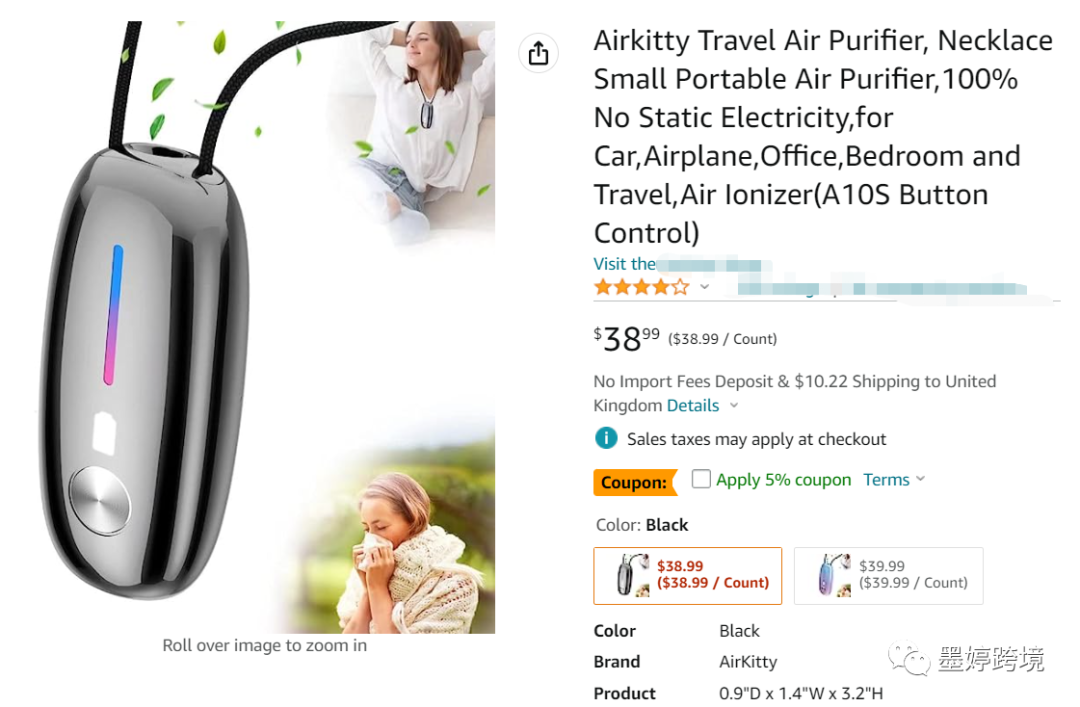Click the blue info icon beside sales taxes
This screenshot has height=707, width=1080.
[605, 438]
